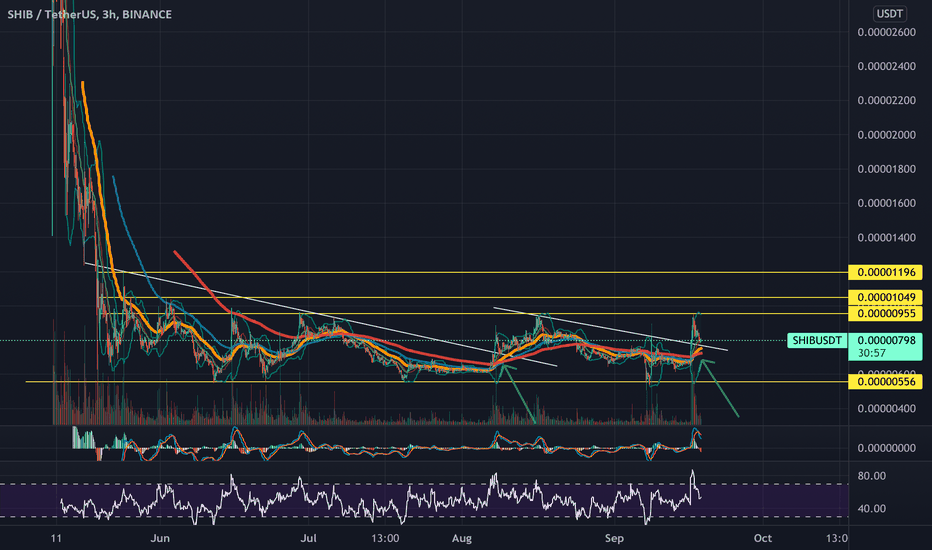The width and height of the screenshot is (932, 550).
Task: Click the 0.00002000 price axis value
Action: (x=886, y=135)
